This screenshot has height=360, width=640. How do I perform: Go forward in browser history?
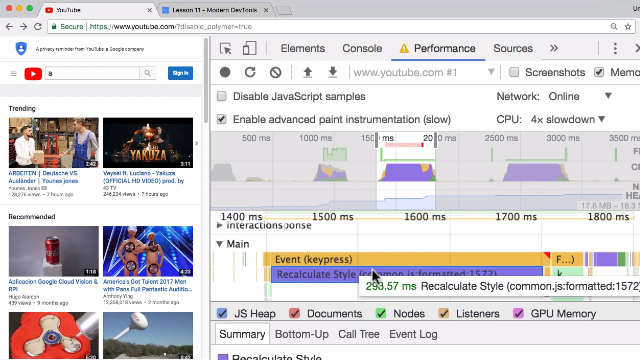pyautogui.click(x=24, y=27)
